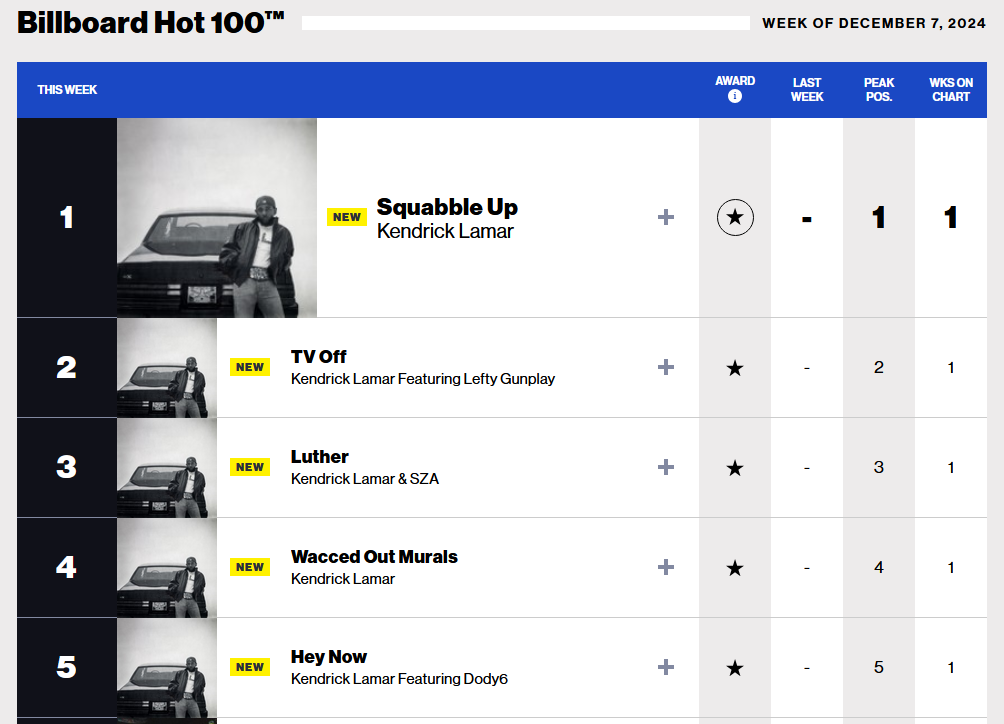
Task: Click weeks on chart value for Luther
Action: [951, 467]
